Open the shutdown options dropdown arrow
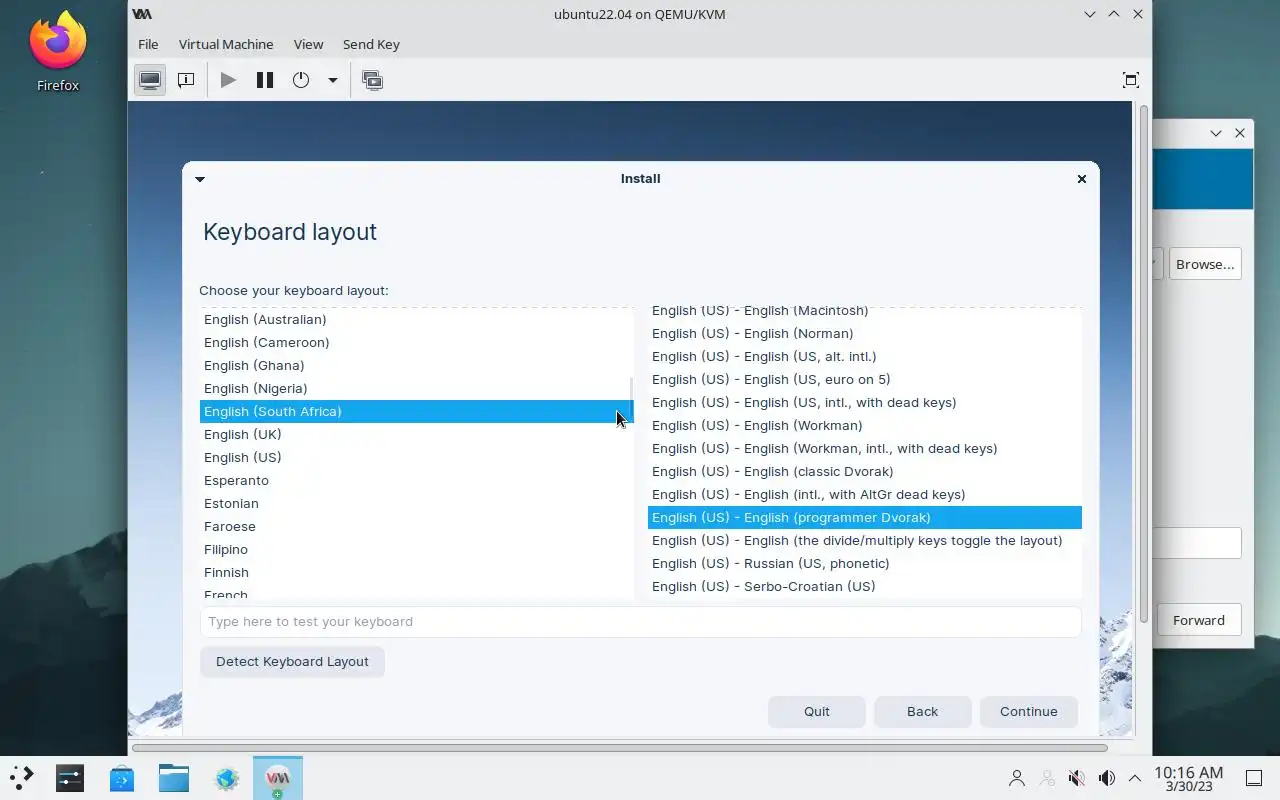This screenshot has width=1280, height=800. [332, 80]
